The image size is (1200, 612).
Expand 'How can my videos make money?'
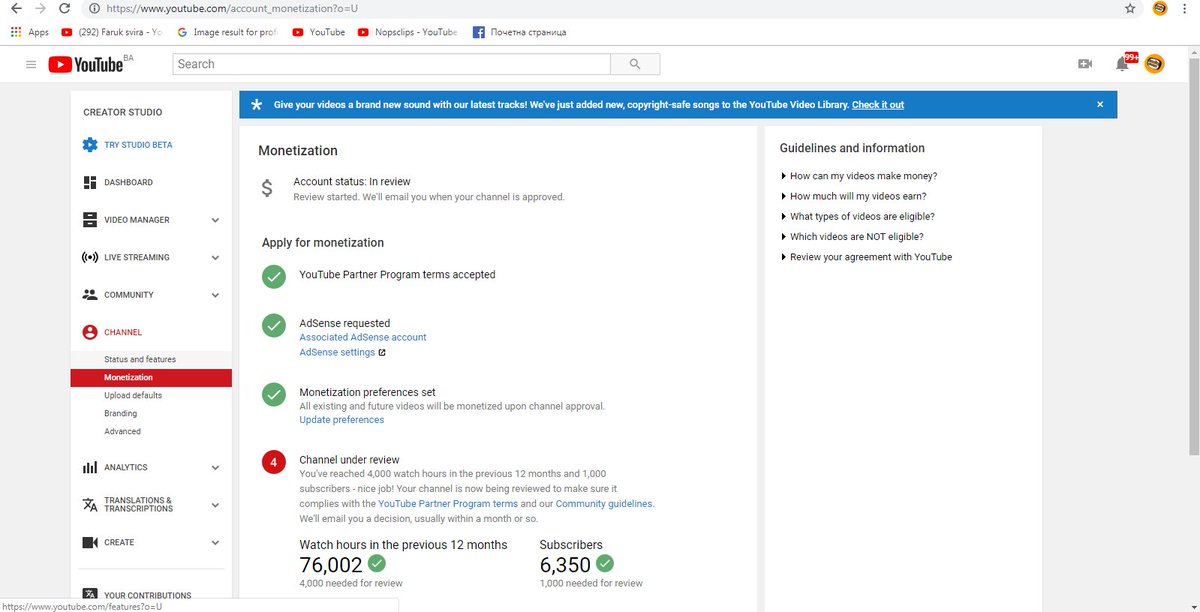858,176
